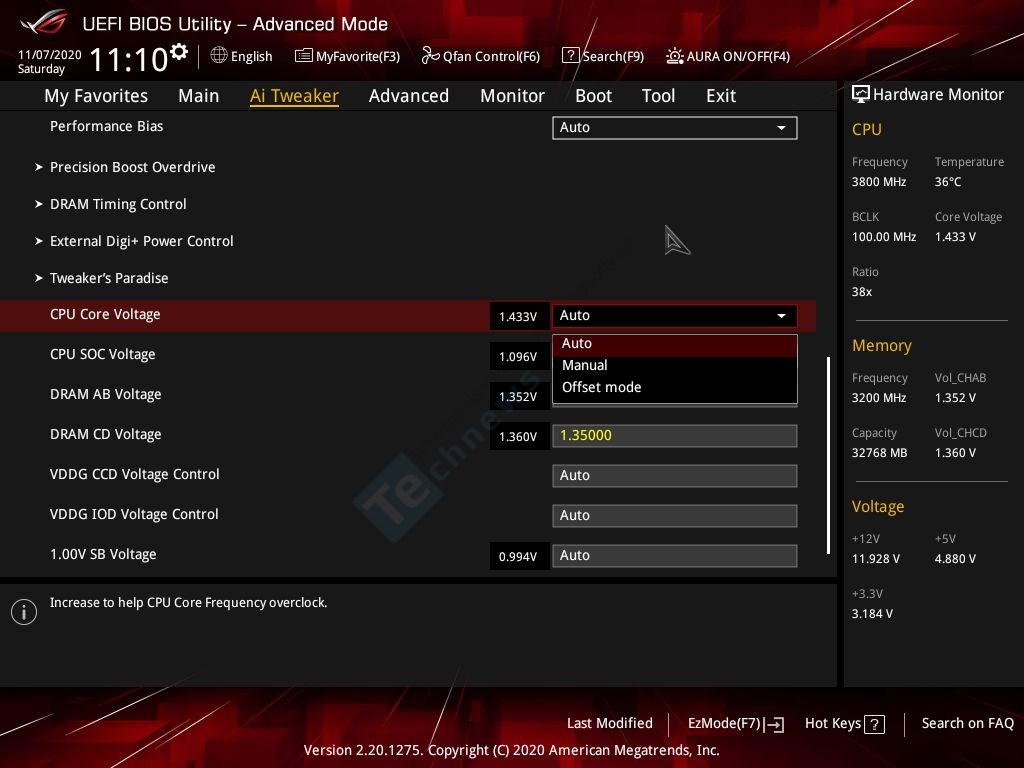Click the AURA light bulb icon
The width and height of the screenshot is (1024, 768).
tap(674, 56)
